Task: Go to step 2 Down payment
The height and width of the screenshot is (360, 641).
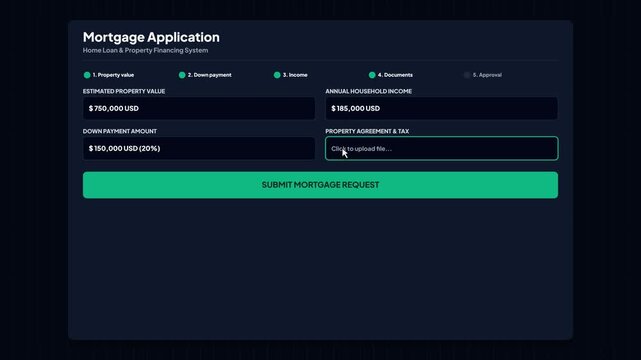Action: pyautogui.click(x=205, y=75)
